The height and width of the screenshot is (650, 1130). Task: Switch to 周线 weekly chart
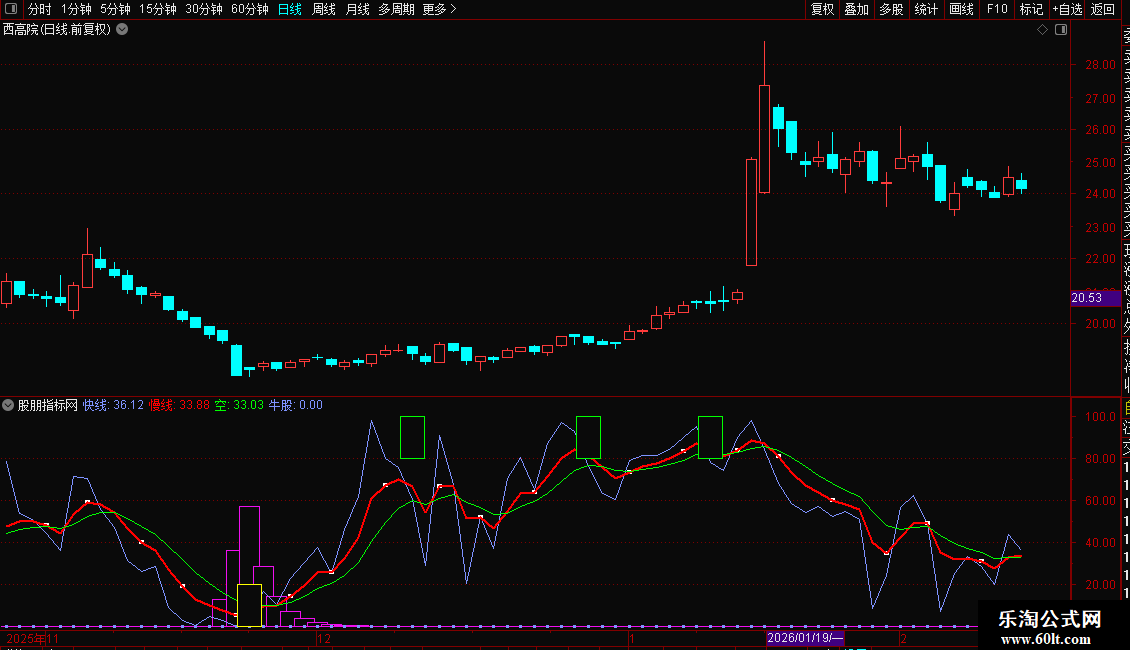click(324, 9)
